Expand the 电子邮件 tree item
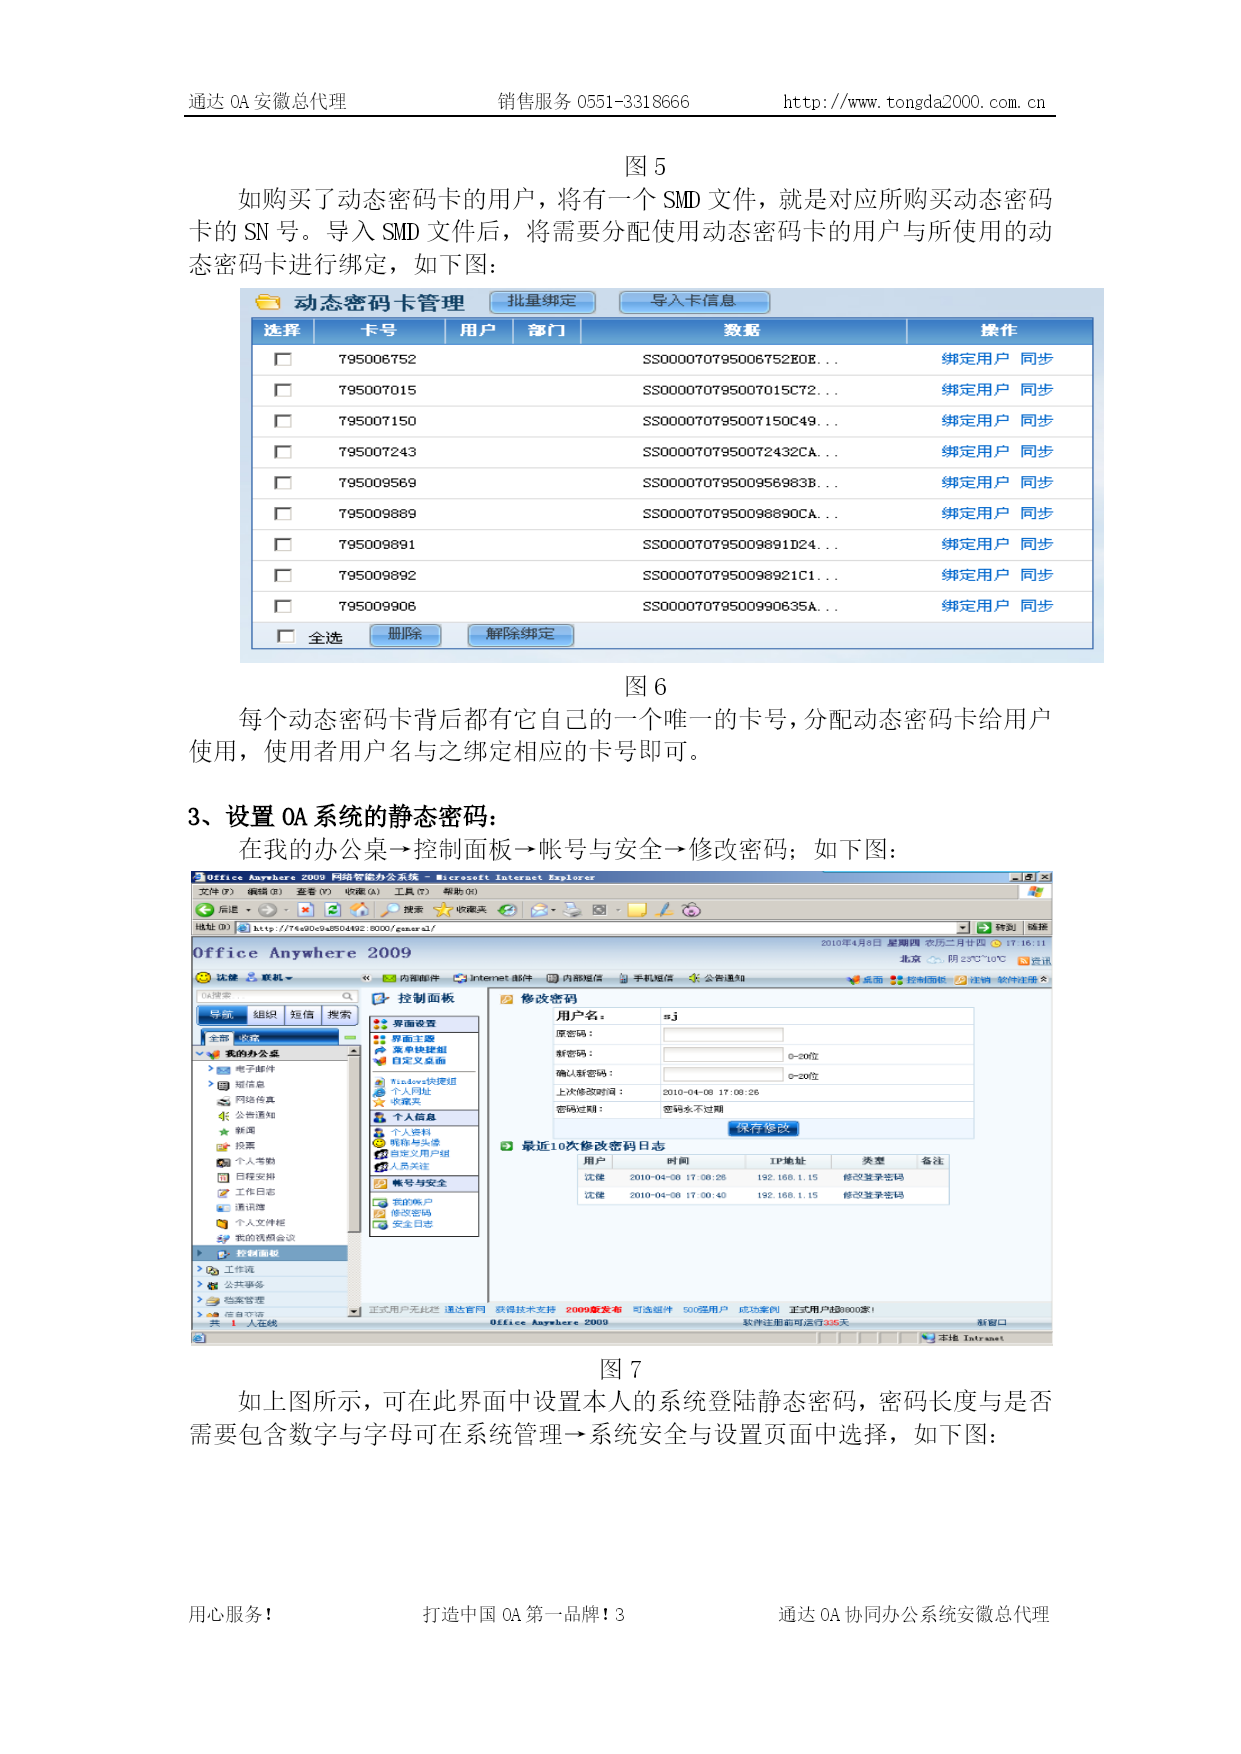 [211, 1069]
